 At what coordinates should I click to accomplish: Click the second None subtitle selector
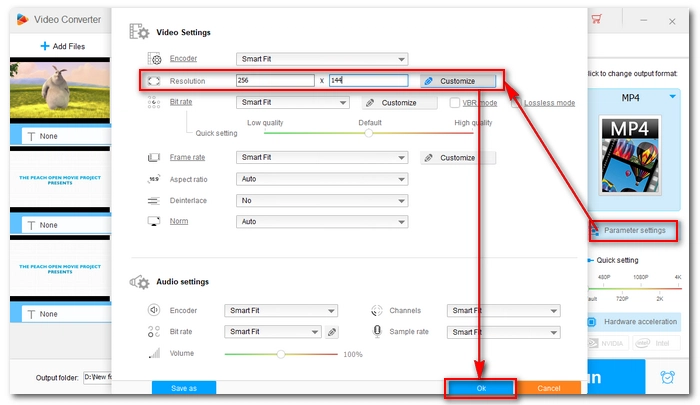[67, 225]
